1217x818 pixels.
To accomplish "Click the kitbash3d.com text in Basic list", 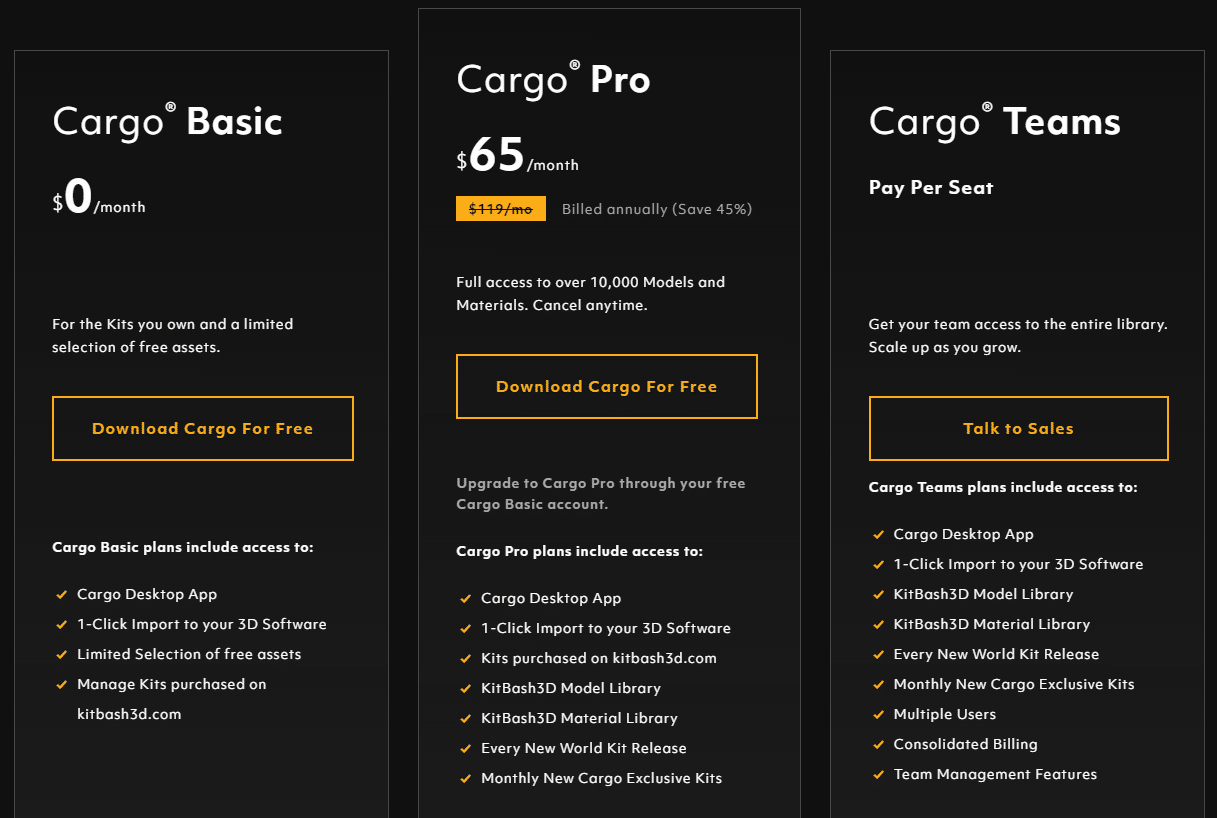I will [x=129, y=714].
